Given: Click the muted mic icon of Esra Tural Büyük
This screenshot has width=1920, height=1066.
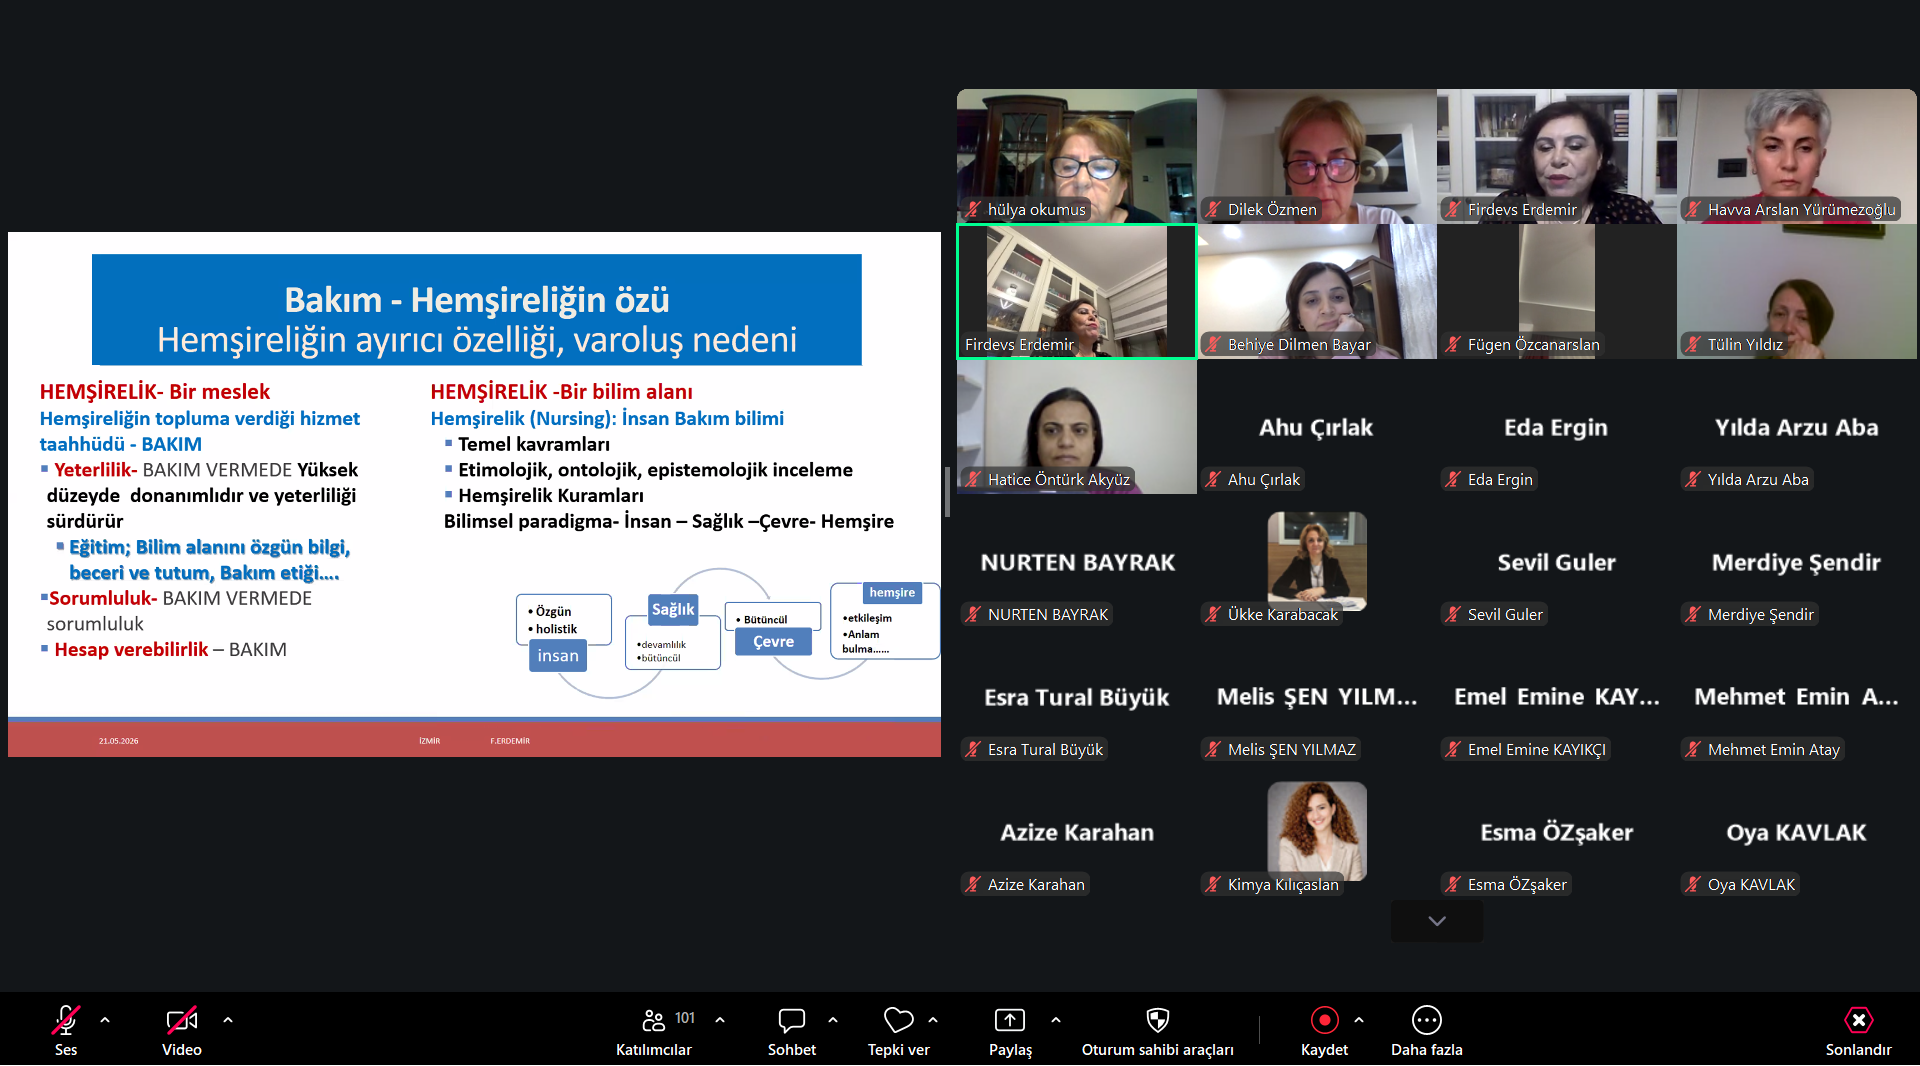Looking at the screenshot, I should (x=973, y=749).
